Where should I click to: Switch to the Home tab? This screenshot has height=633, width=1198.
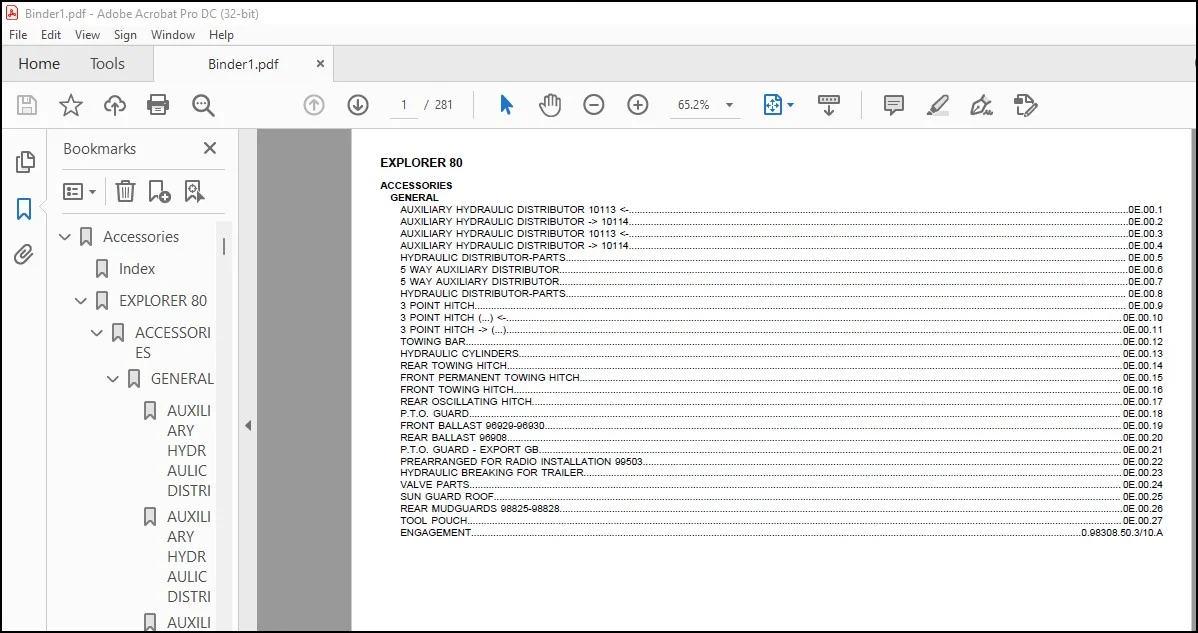(39, 64)
